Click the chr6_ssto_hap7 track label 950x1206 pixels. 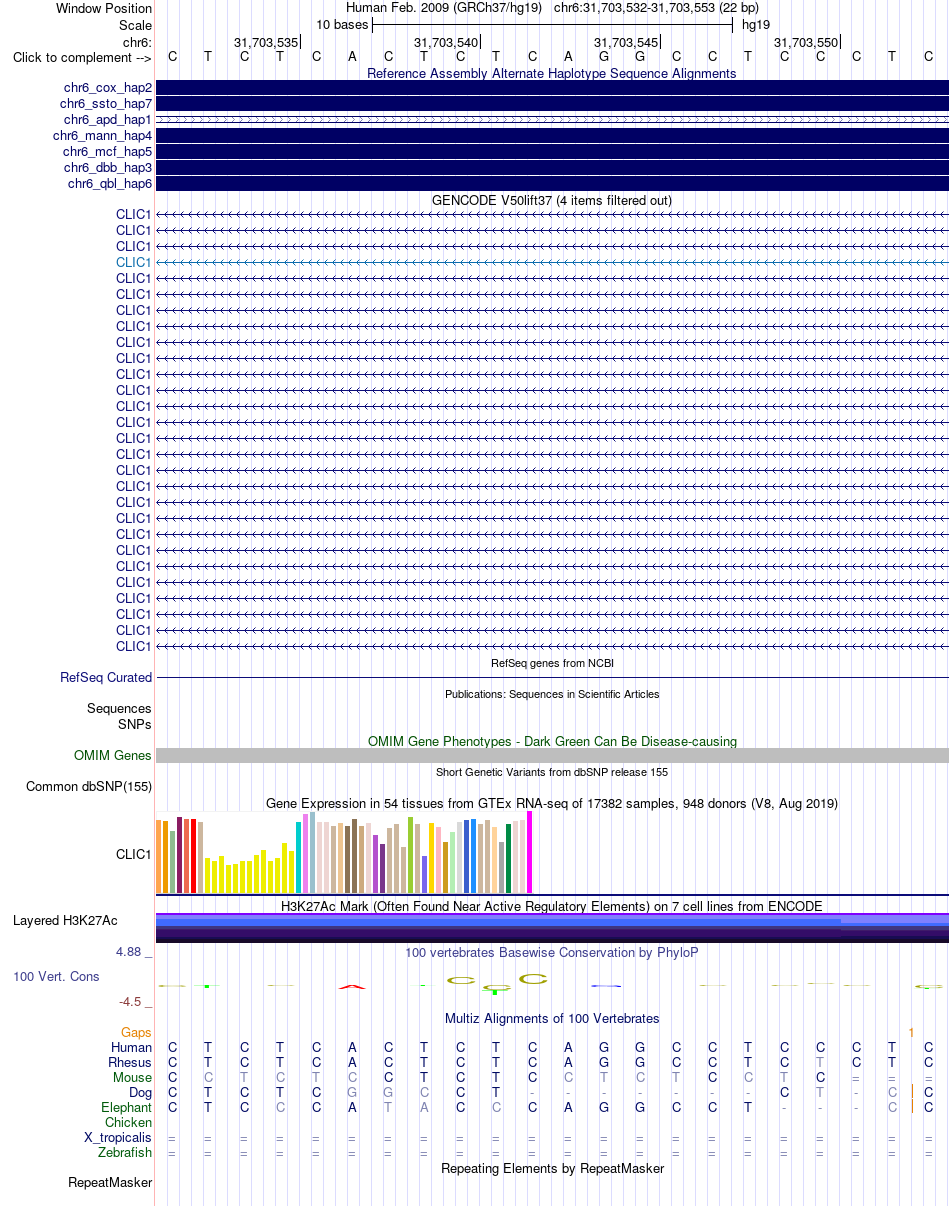pyautogui.click(x=106, y=104)
